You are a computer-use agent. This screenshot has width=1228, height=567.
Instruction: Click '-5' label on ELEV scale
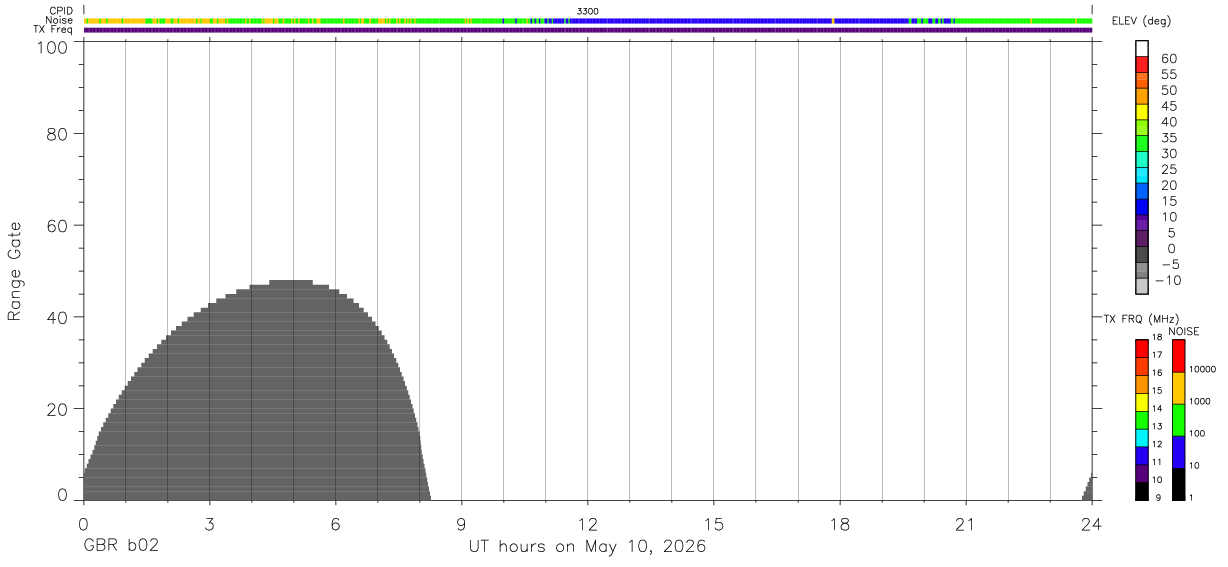coord(1170,264)
